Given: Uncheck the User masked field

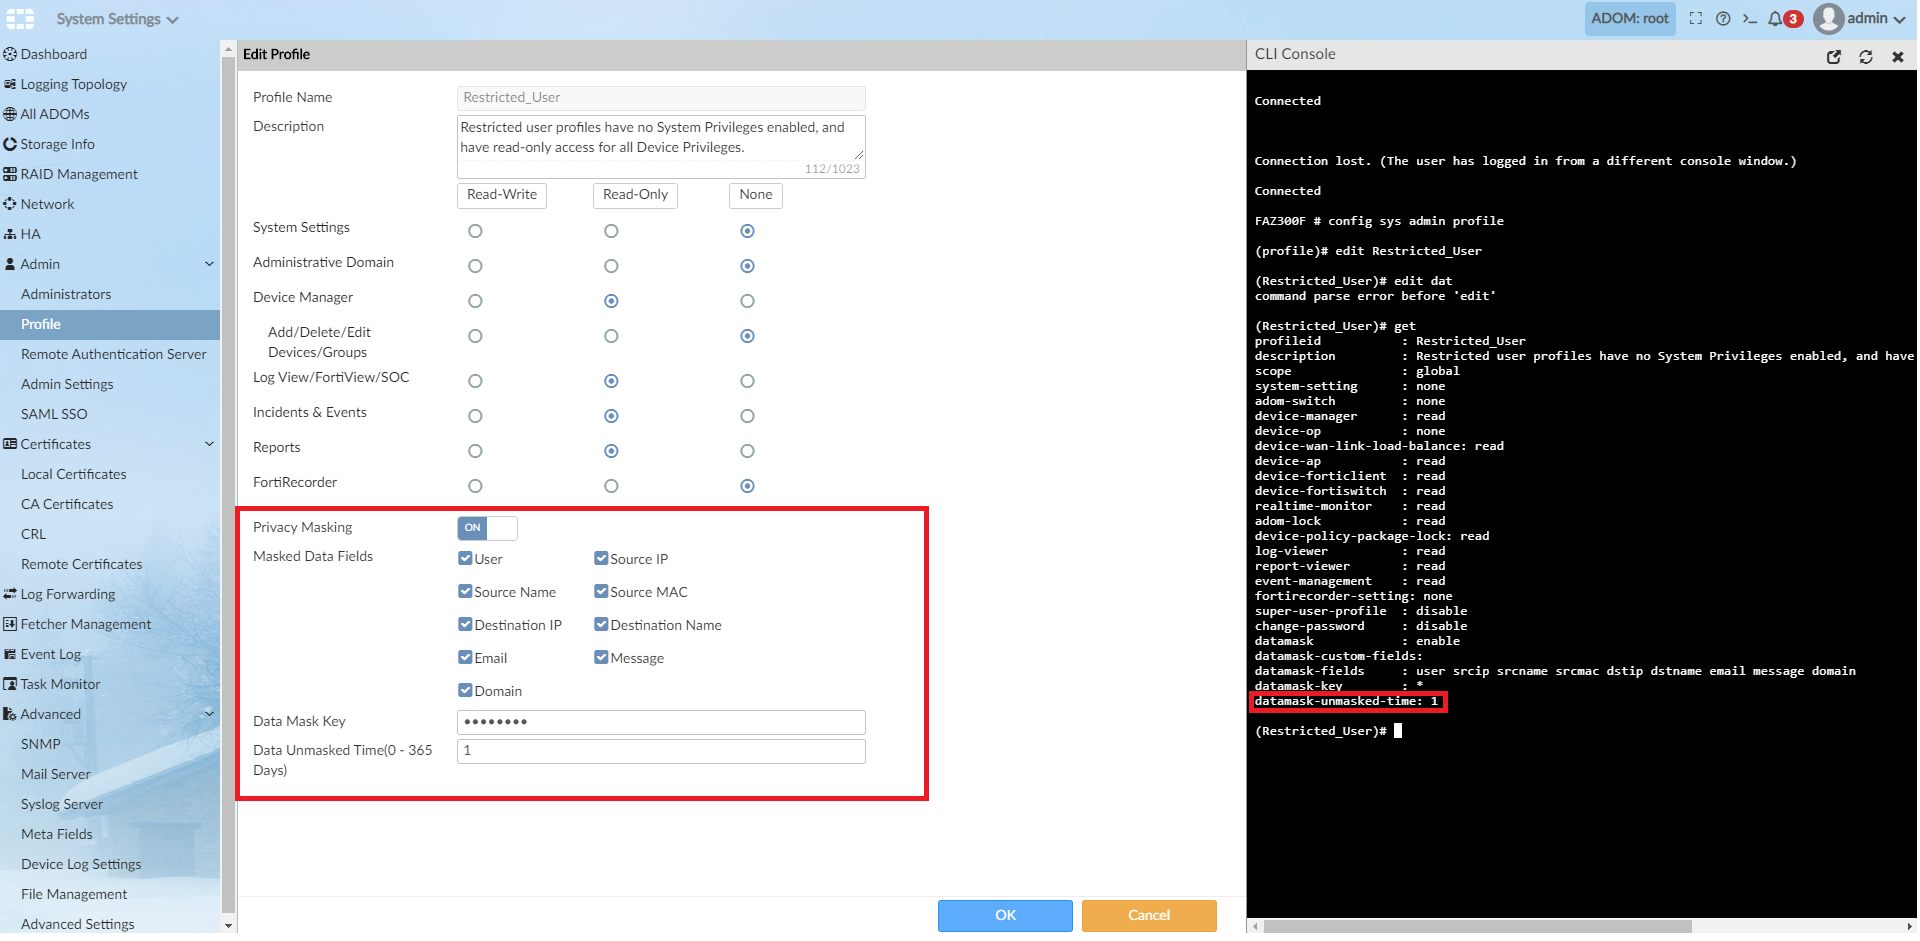Looking at the screenshot, I should (x=465, y=558).
